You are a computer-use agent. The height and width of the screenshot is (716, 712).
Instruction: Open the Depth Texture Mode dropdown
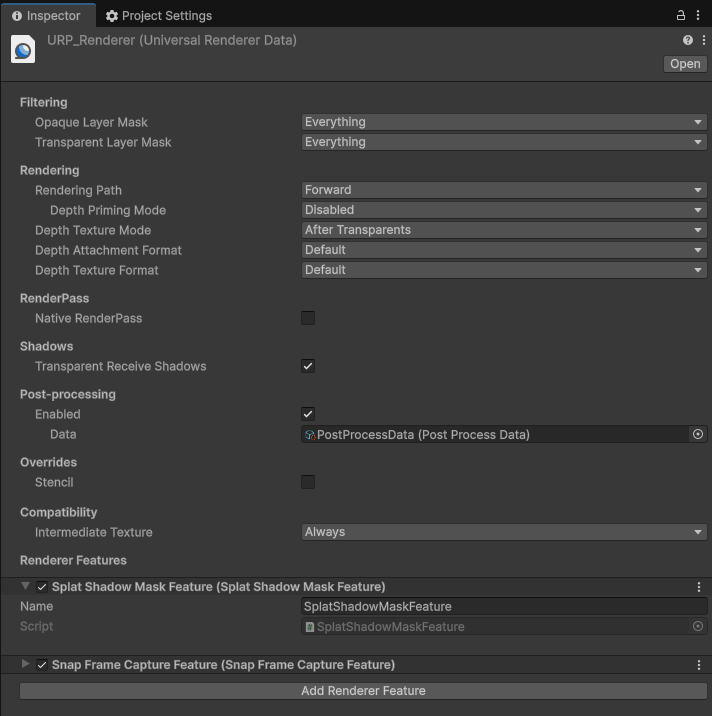pyautogui.click(x=504, y=230)
